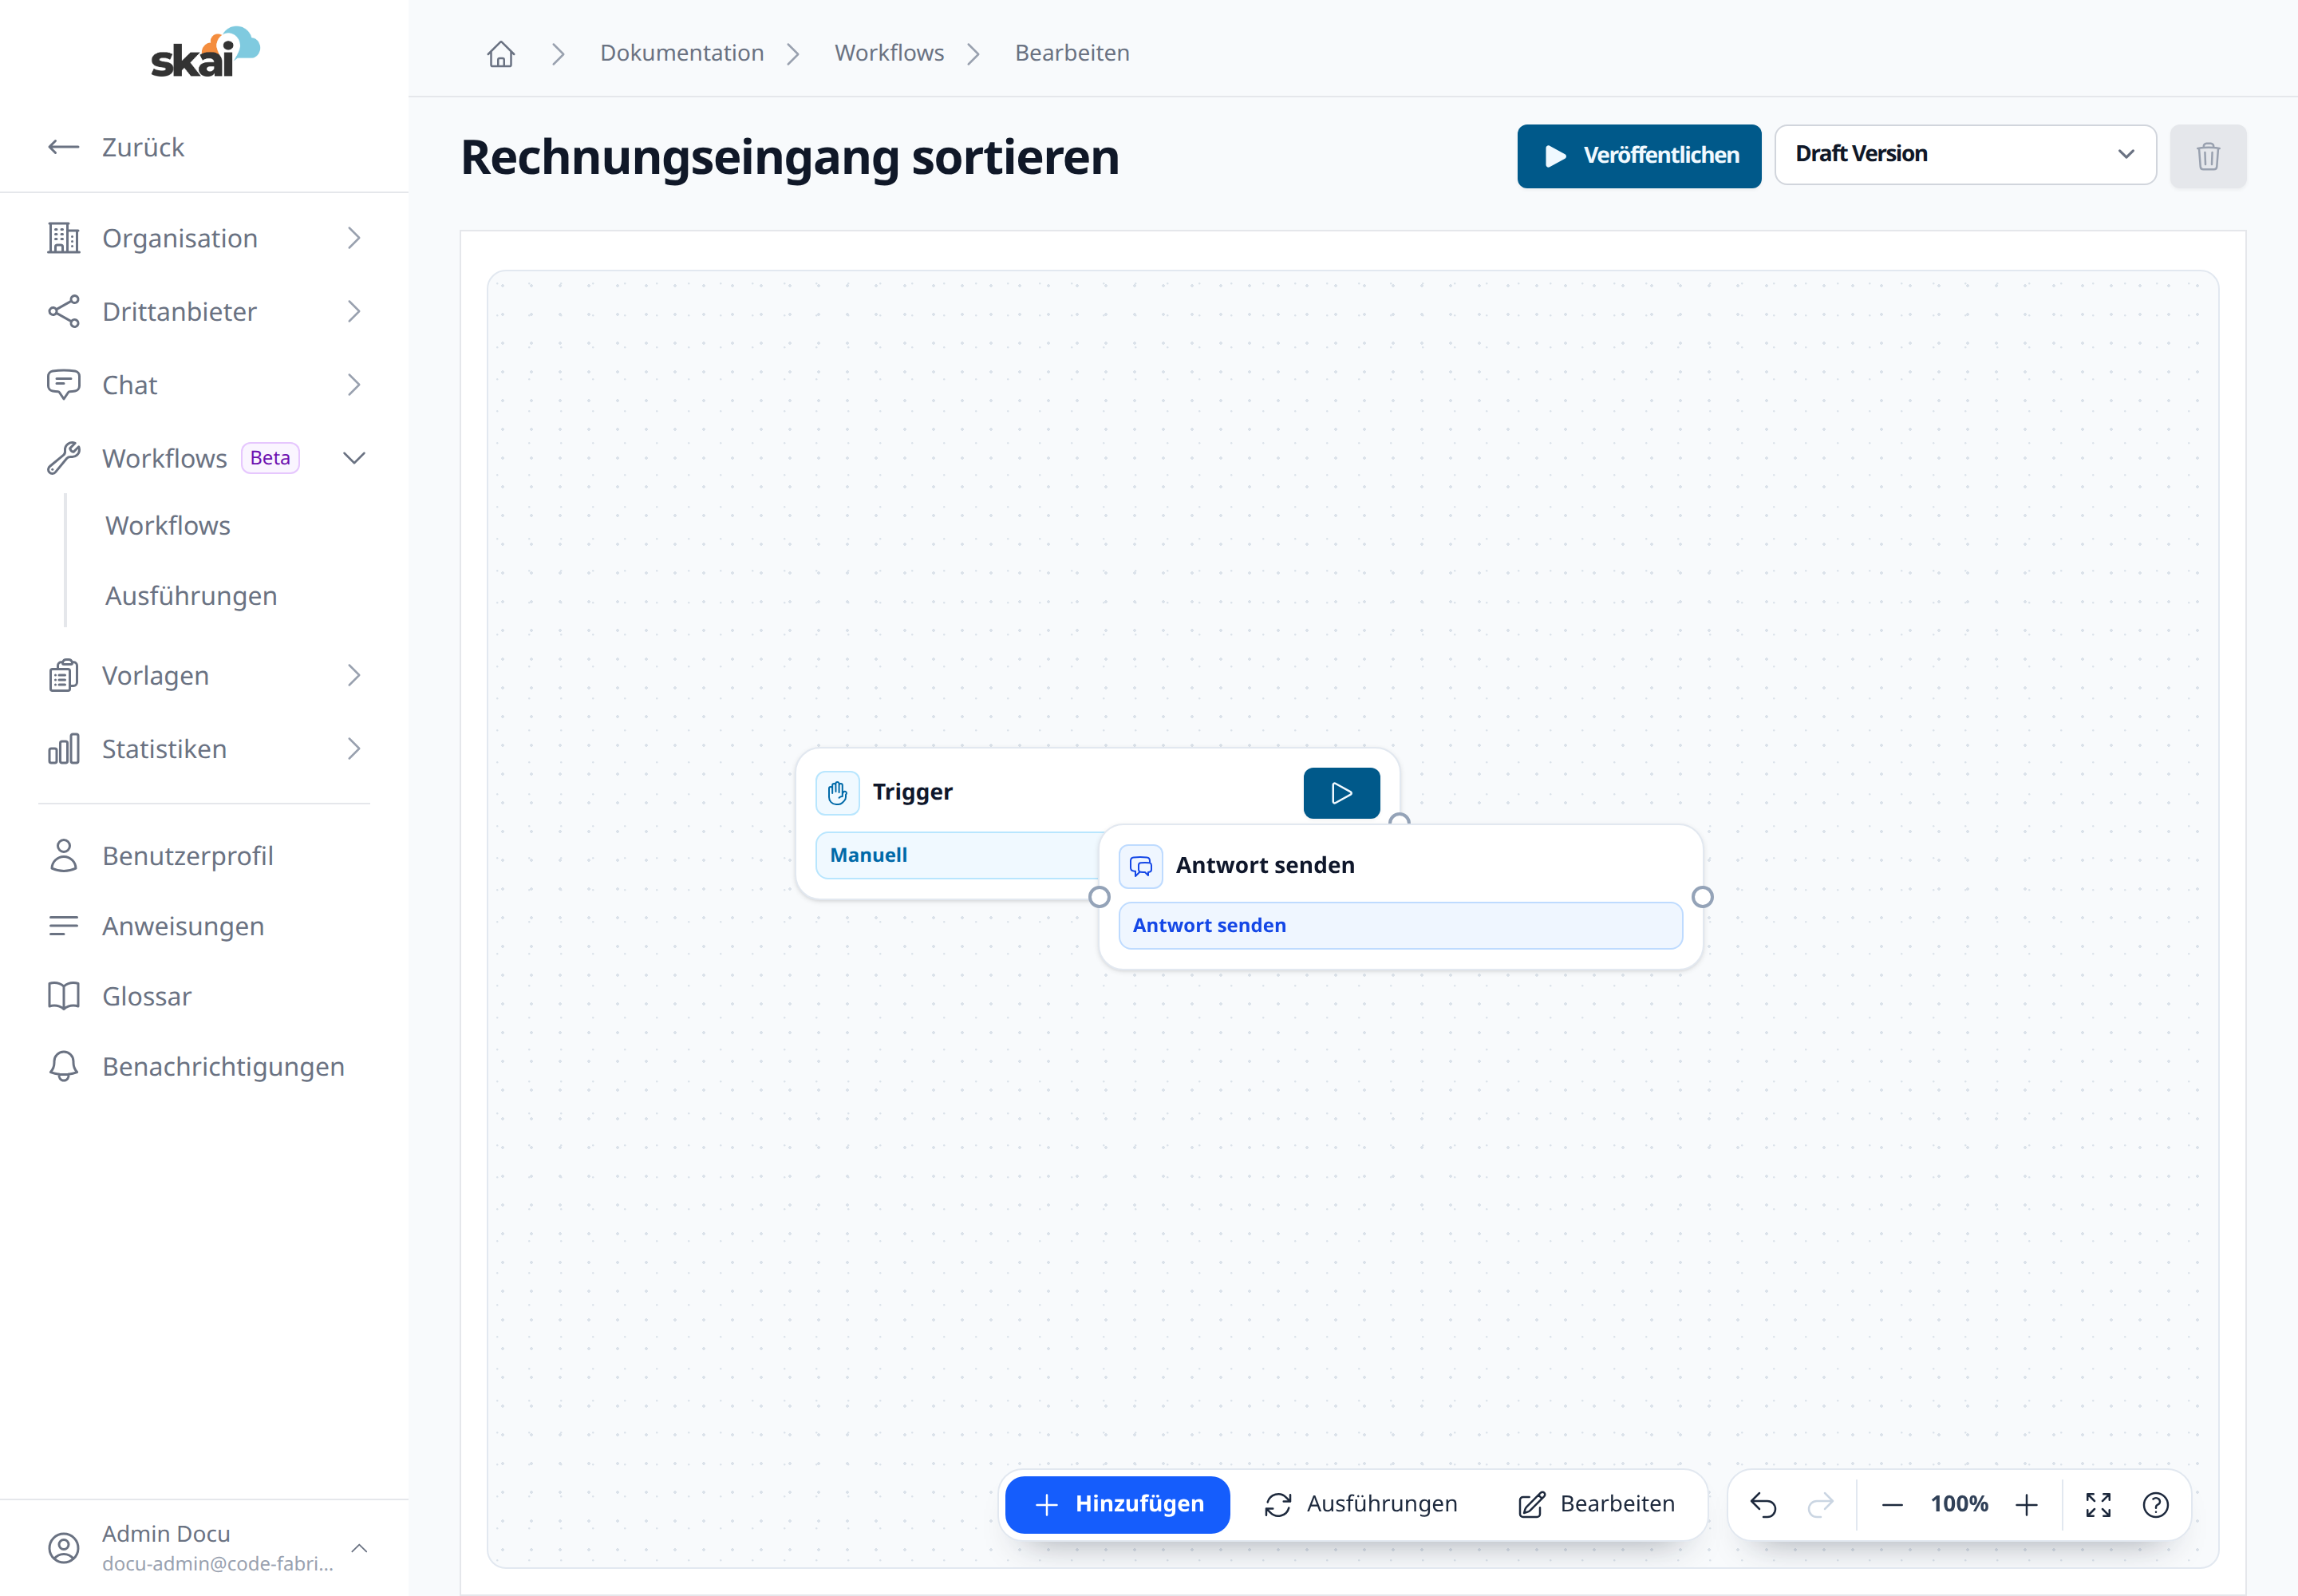Expand the Drittanbieter menu chevron
Viewport: 2298px width, 1596px height.
point(354,311)
